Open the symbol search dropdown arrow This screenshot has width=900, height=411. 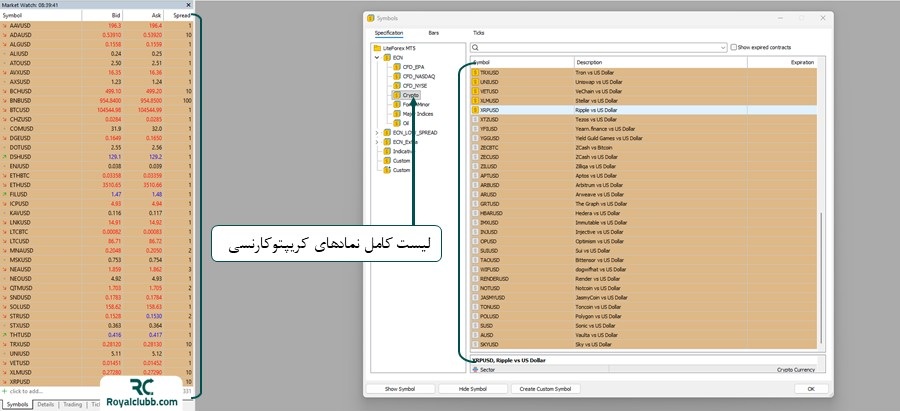tap(722, 47)
